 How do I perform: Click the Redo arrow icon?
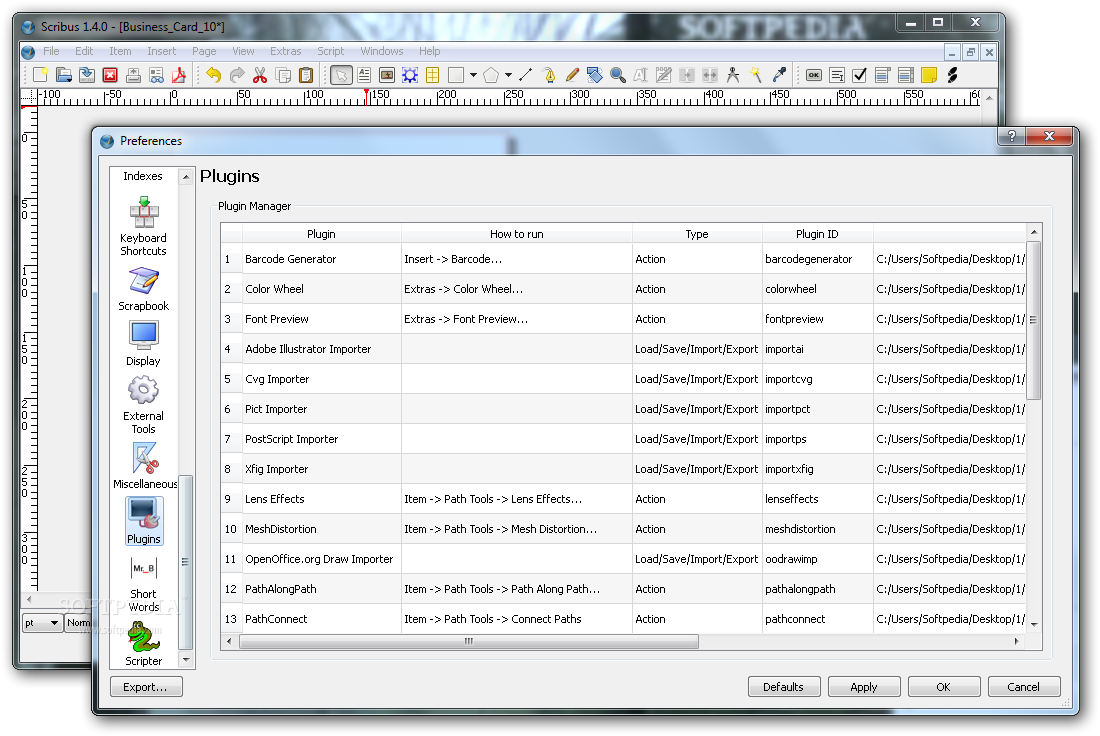pos(237,75)
